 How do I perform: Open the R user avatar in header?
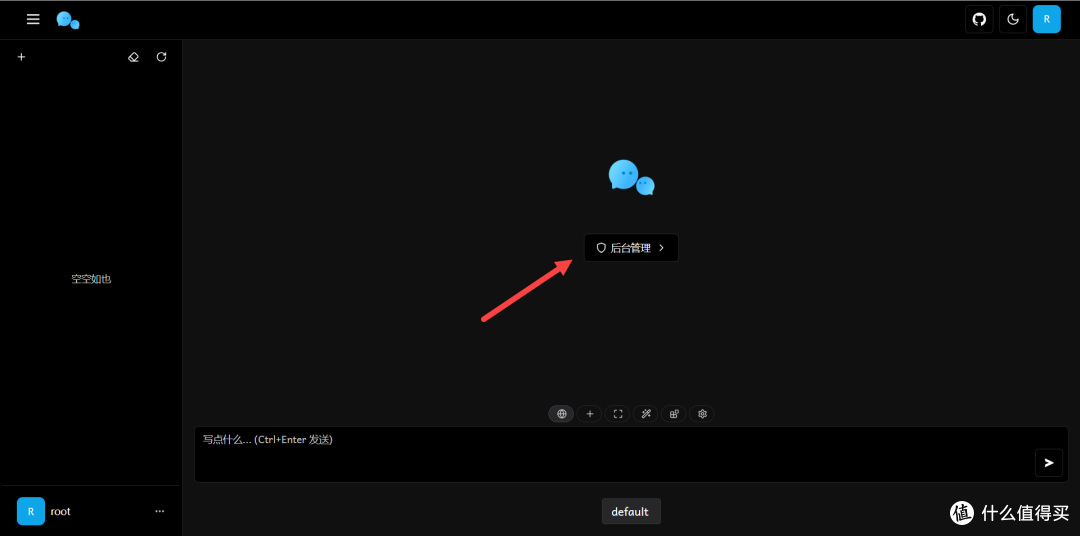pos(1046,19)
